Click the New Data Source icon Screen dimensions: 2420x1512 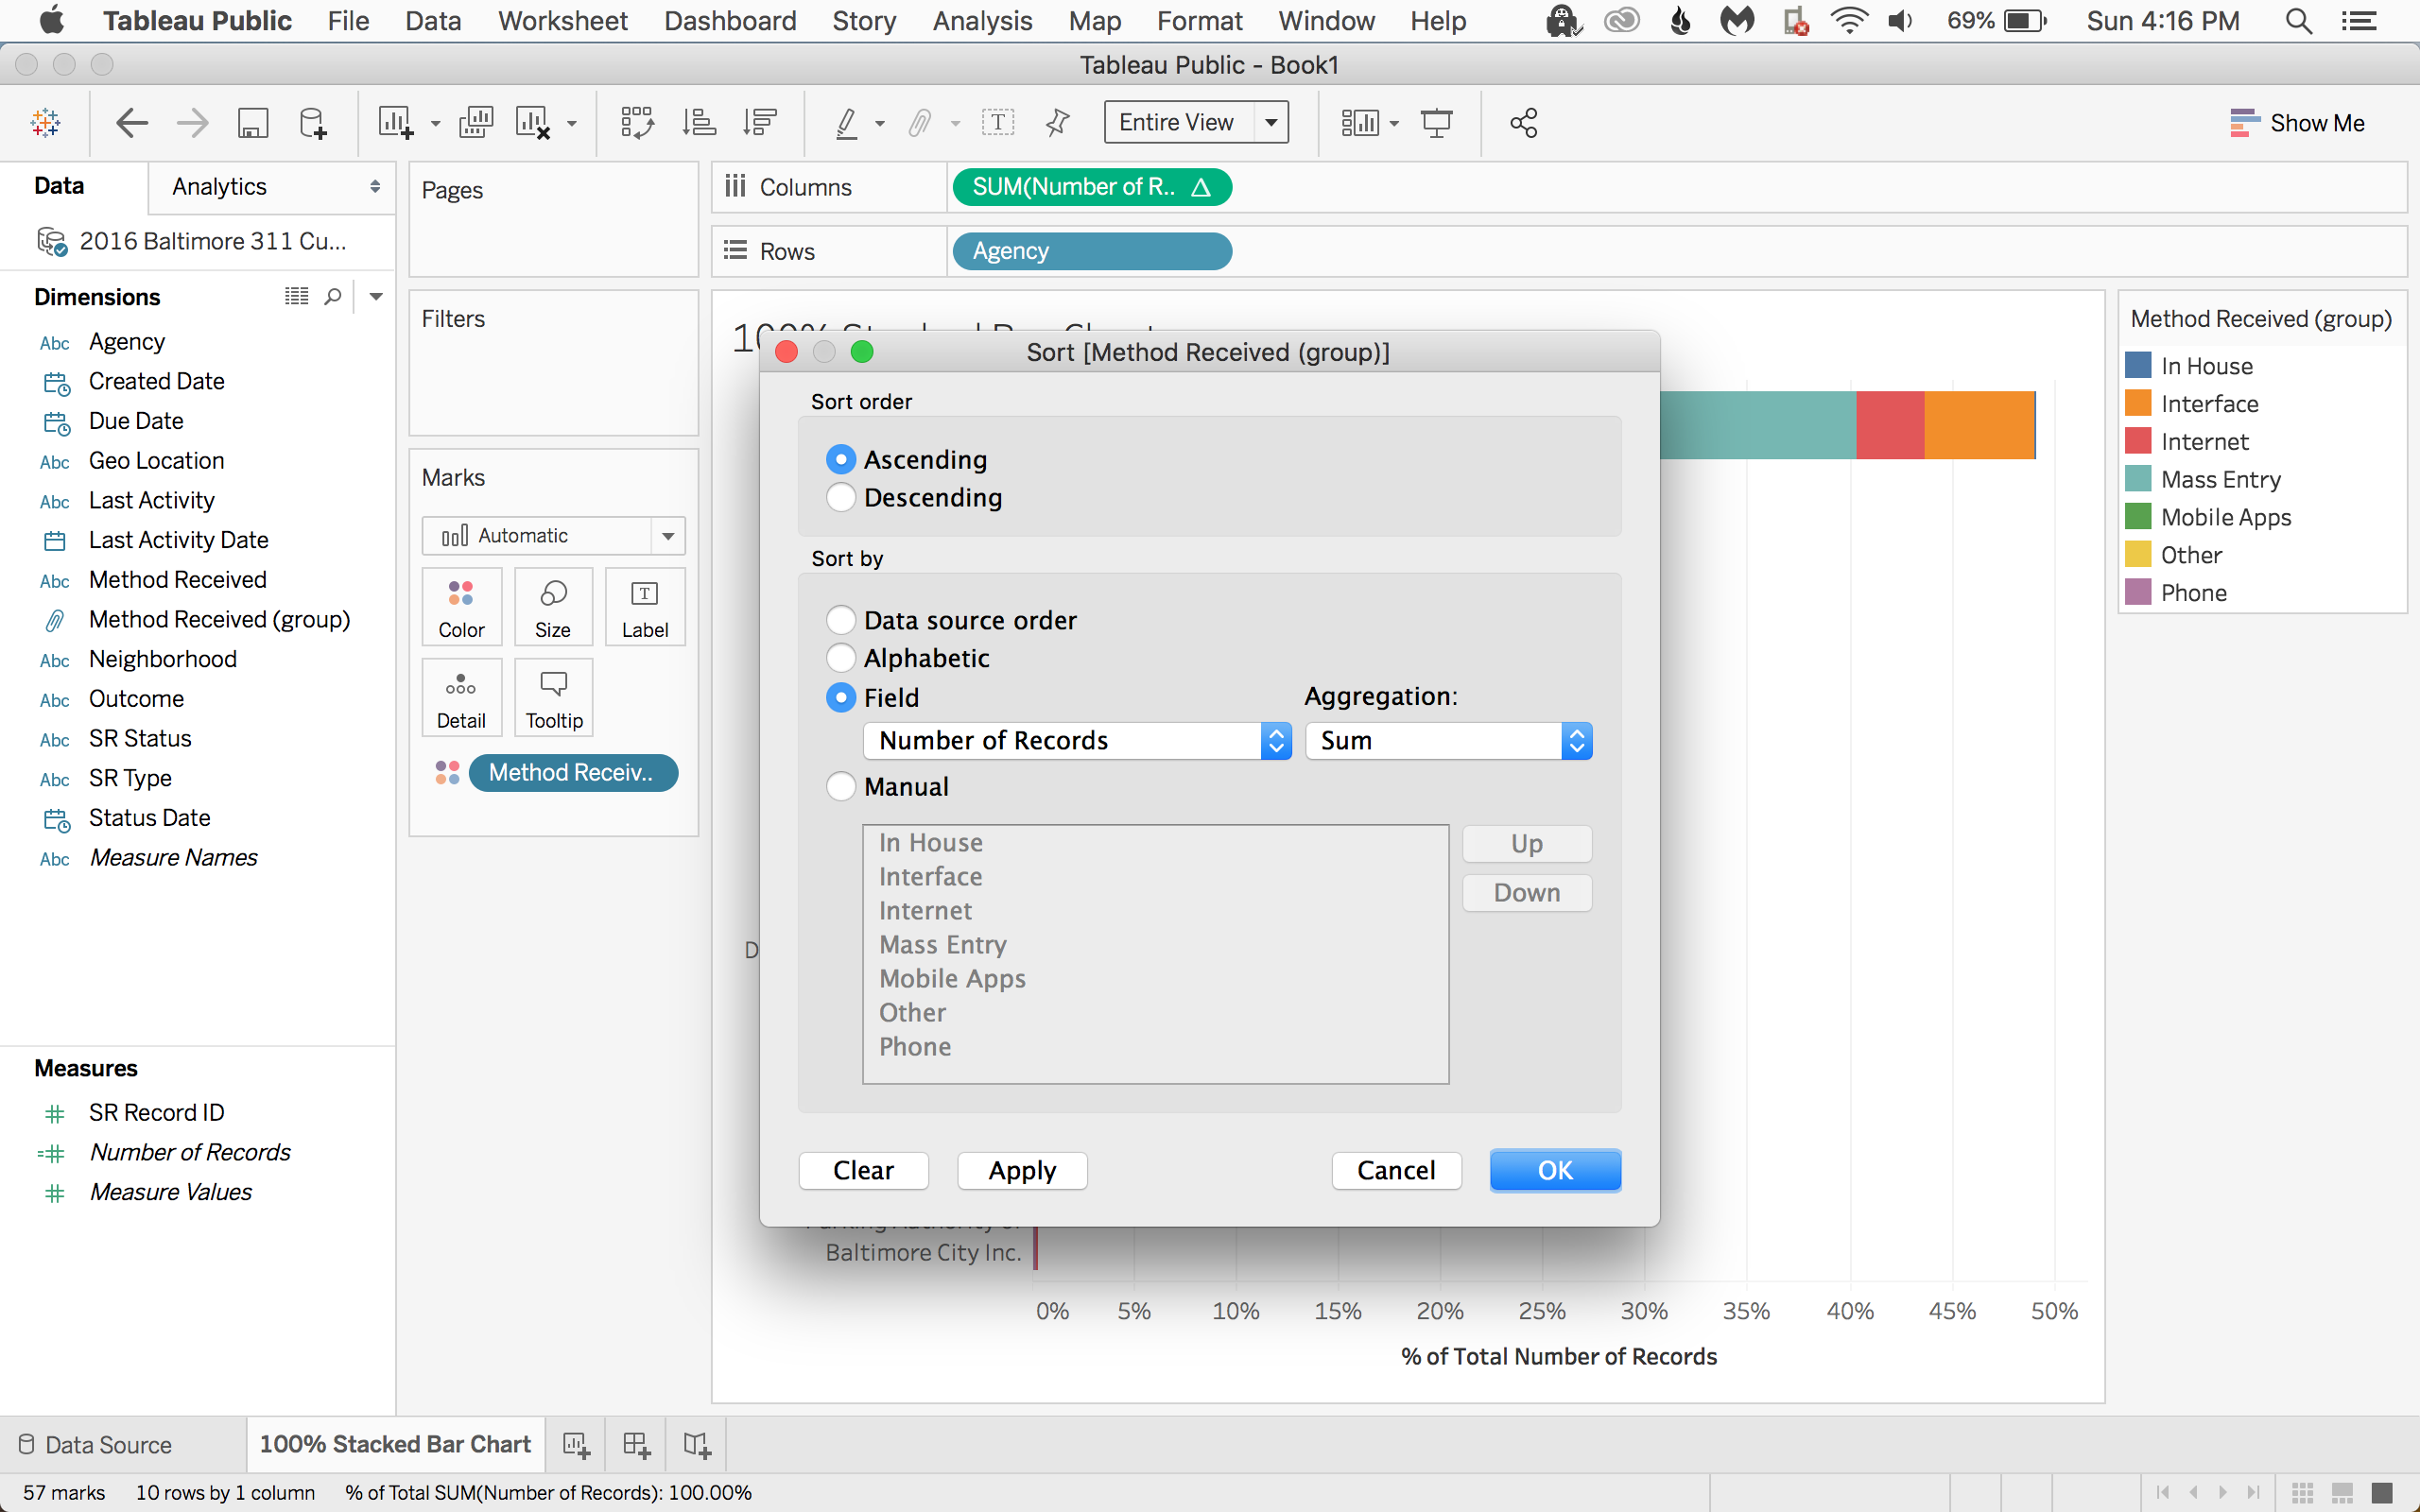click(x=313, y=123)
